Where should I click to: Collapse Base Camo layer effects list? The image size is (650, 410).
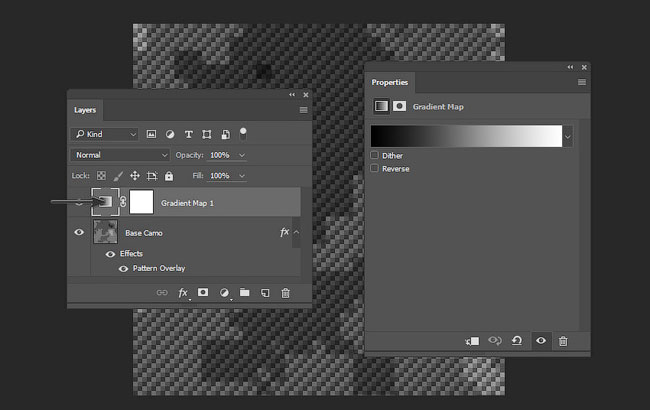click(x=296, y=232)
